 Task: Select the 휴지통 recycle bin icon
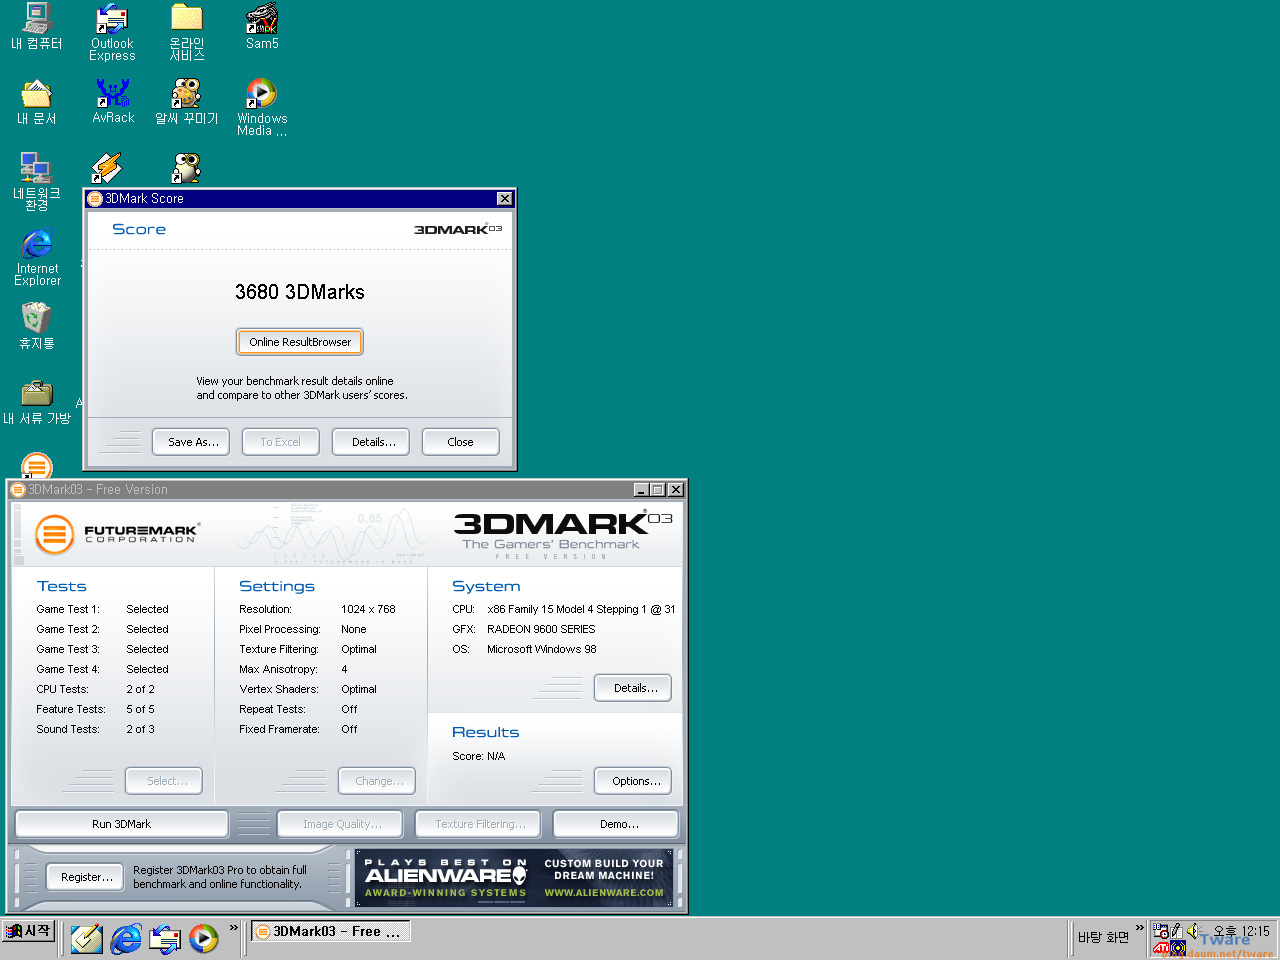point(37,326)
